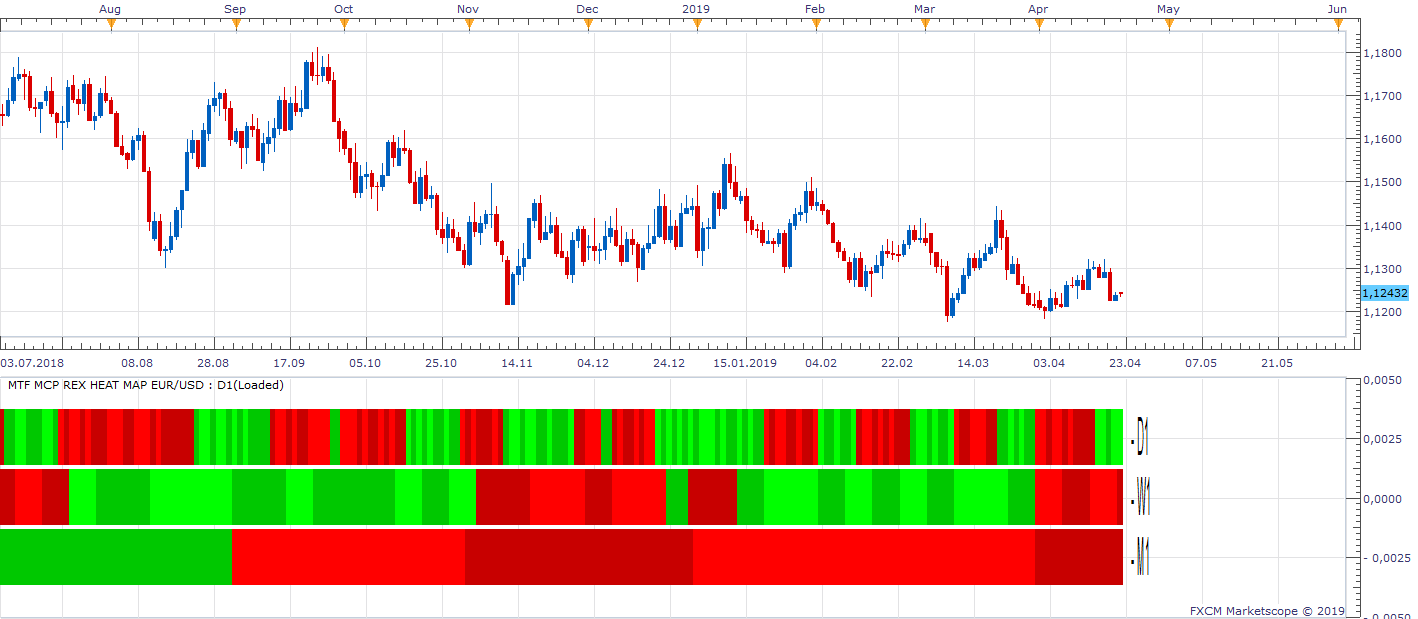Click the FXCM Marketscope © 2019 text
This screenshot has width=1418, height=619.
(1267, 611)
